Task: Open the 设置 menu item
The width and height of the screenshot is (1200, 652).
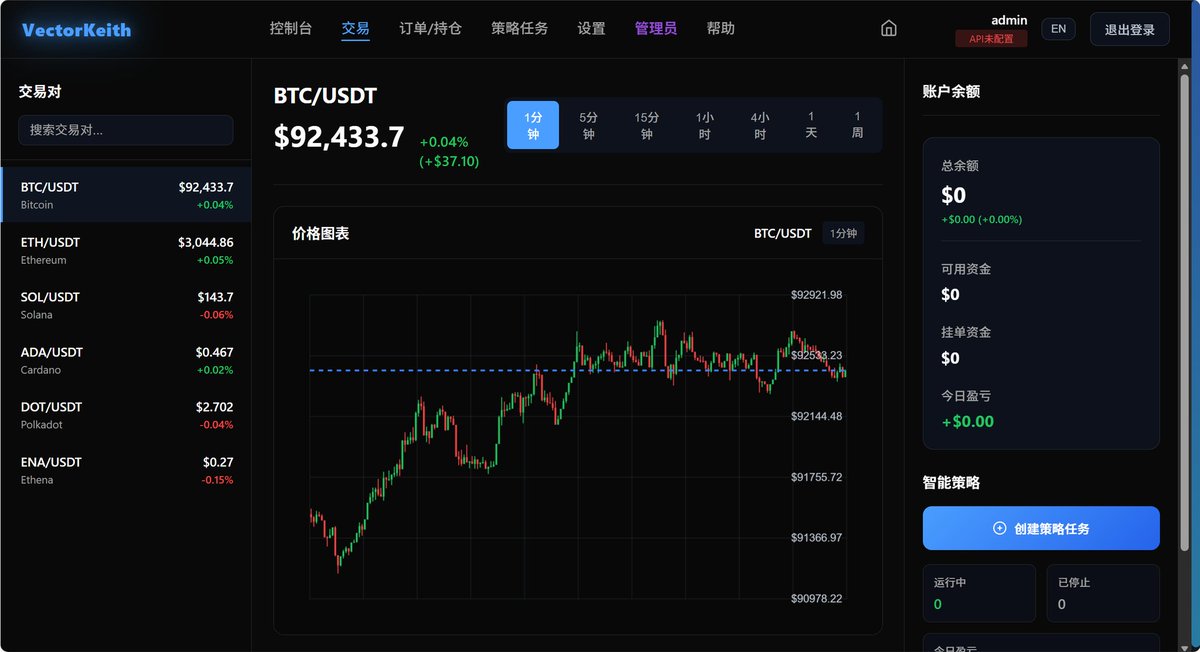Action: (591, 29)
